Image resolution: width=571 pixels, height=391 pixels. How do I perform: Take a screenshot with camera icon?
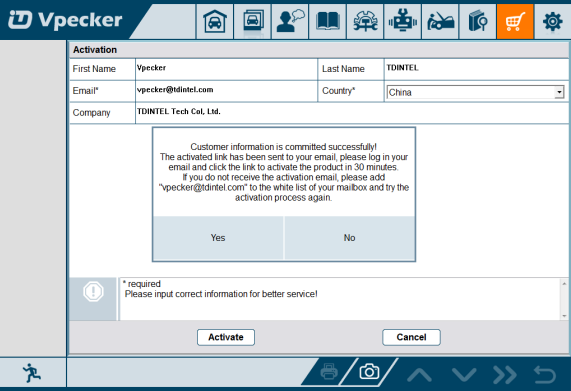click(369, 372)
